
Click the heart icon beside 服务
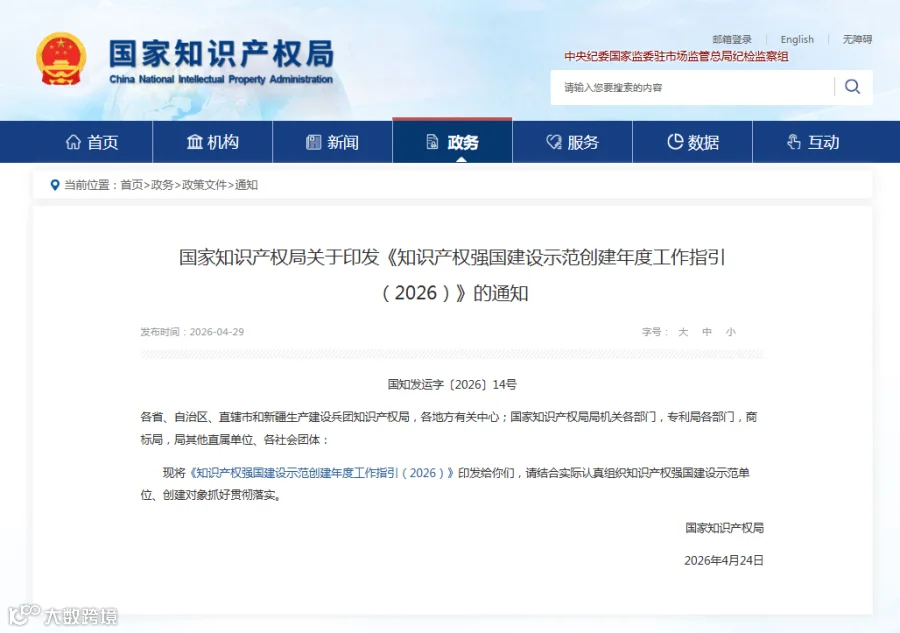[x=554, y=142]
